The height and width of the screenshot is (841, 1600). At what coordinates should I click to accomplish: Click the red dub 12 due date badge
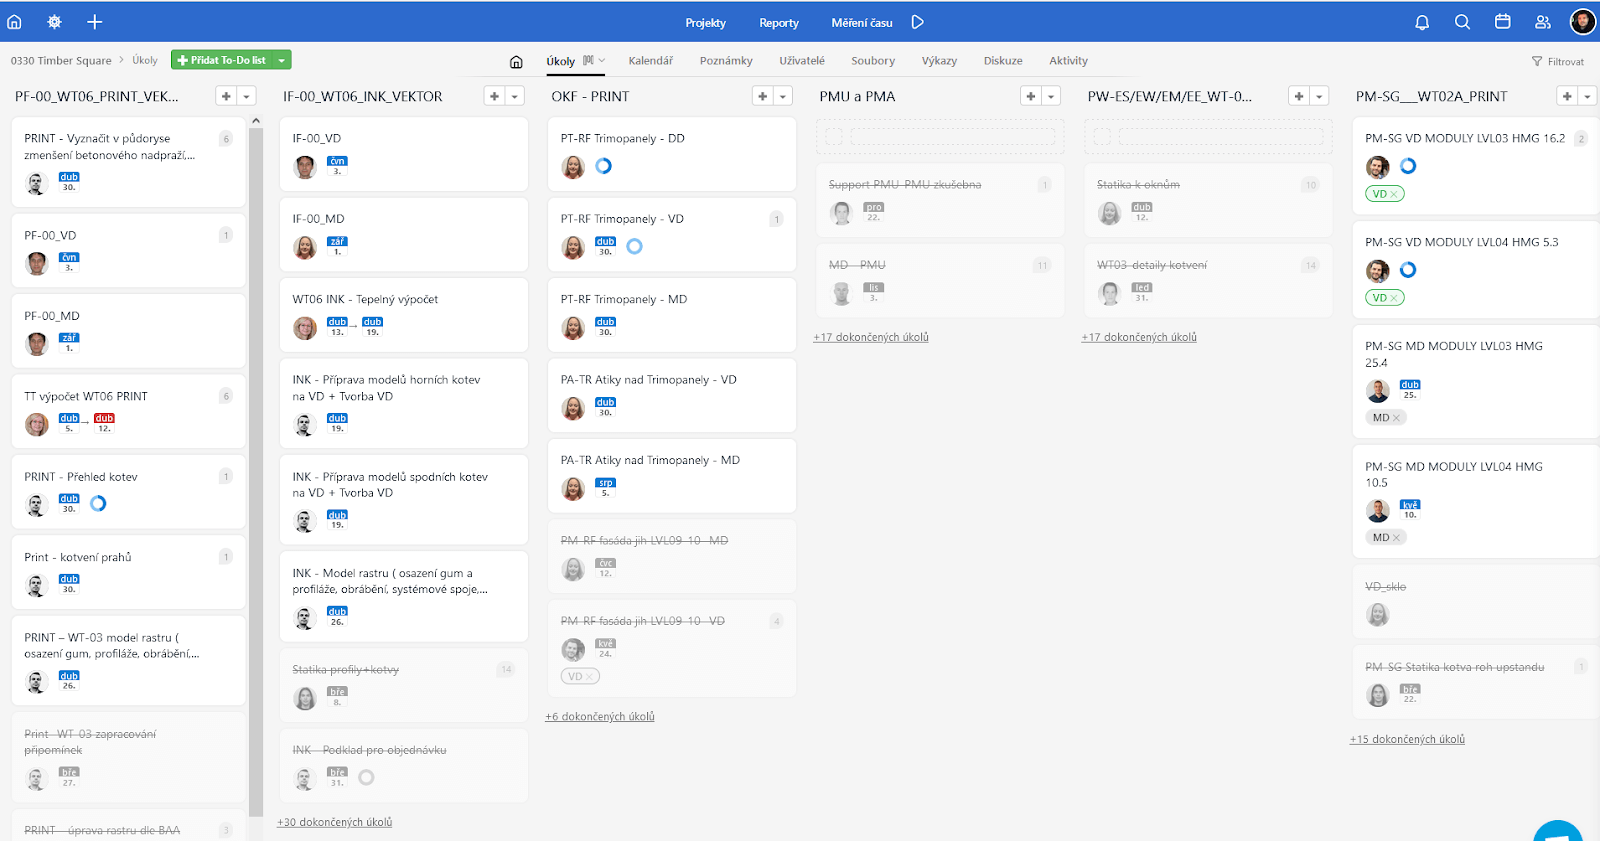(x=104, y=423)
